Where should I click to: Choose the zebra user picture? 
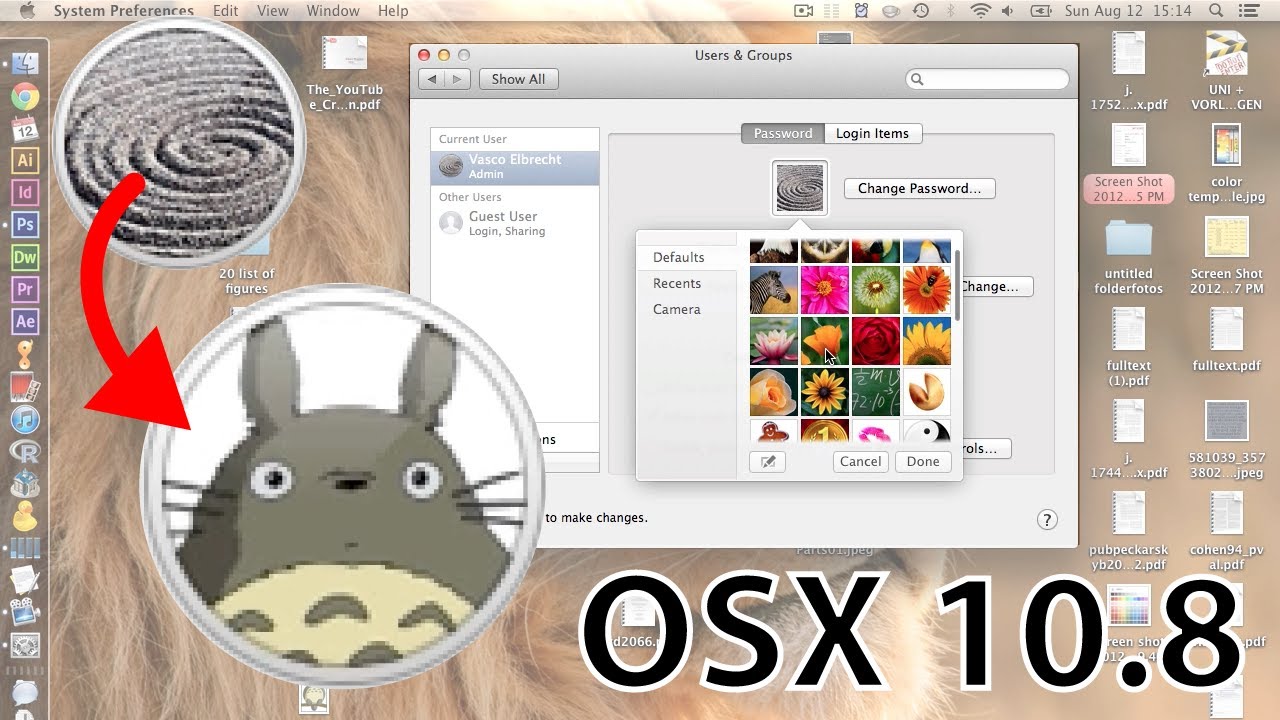coord(774,290)
